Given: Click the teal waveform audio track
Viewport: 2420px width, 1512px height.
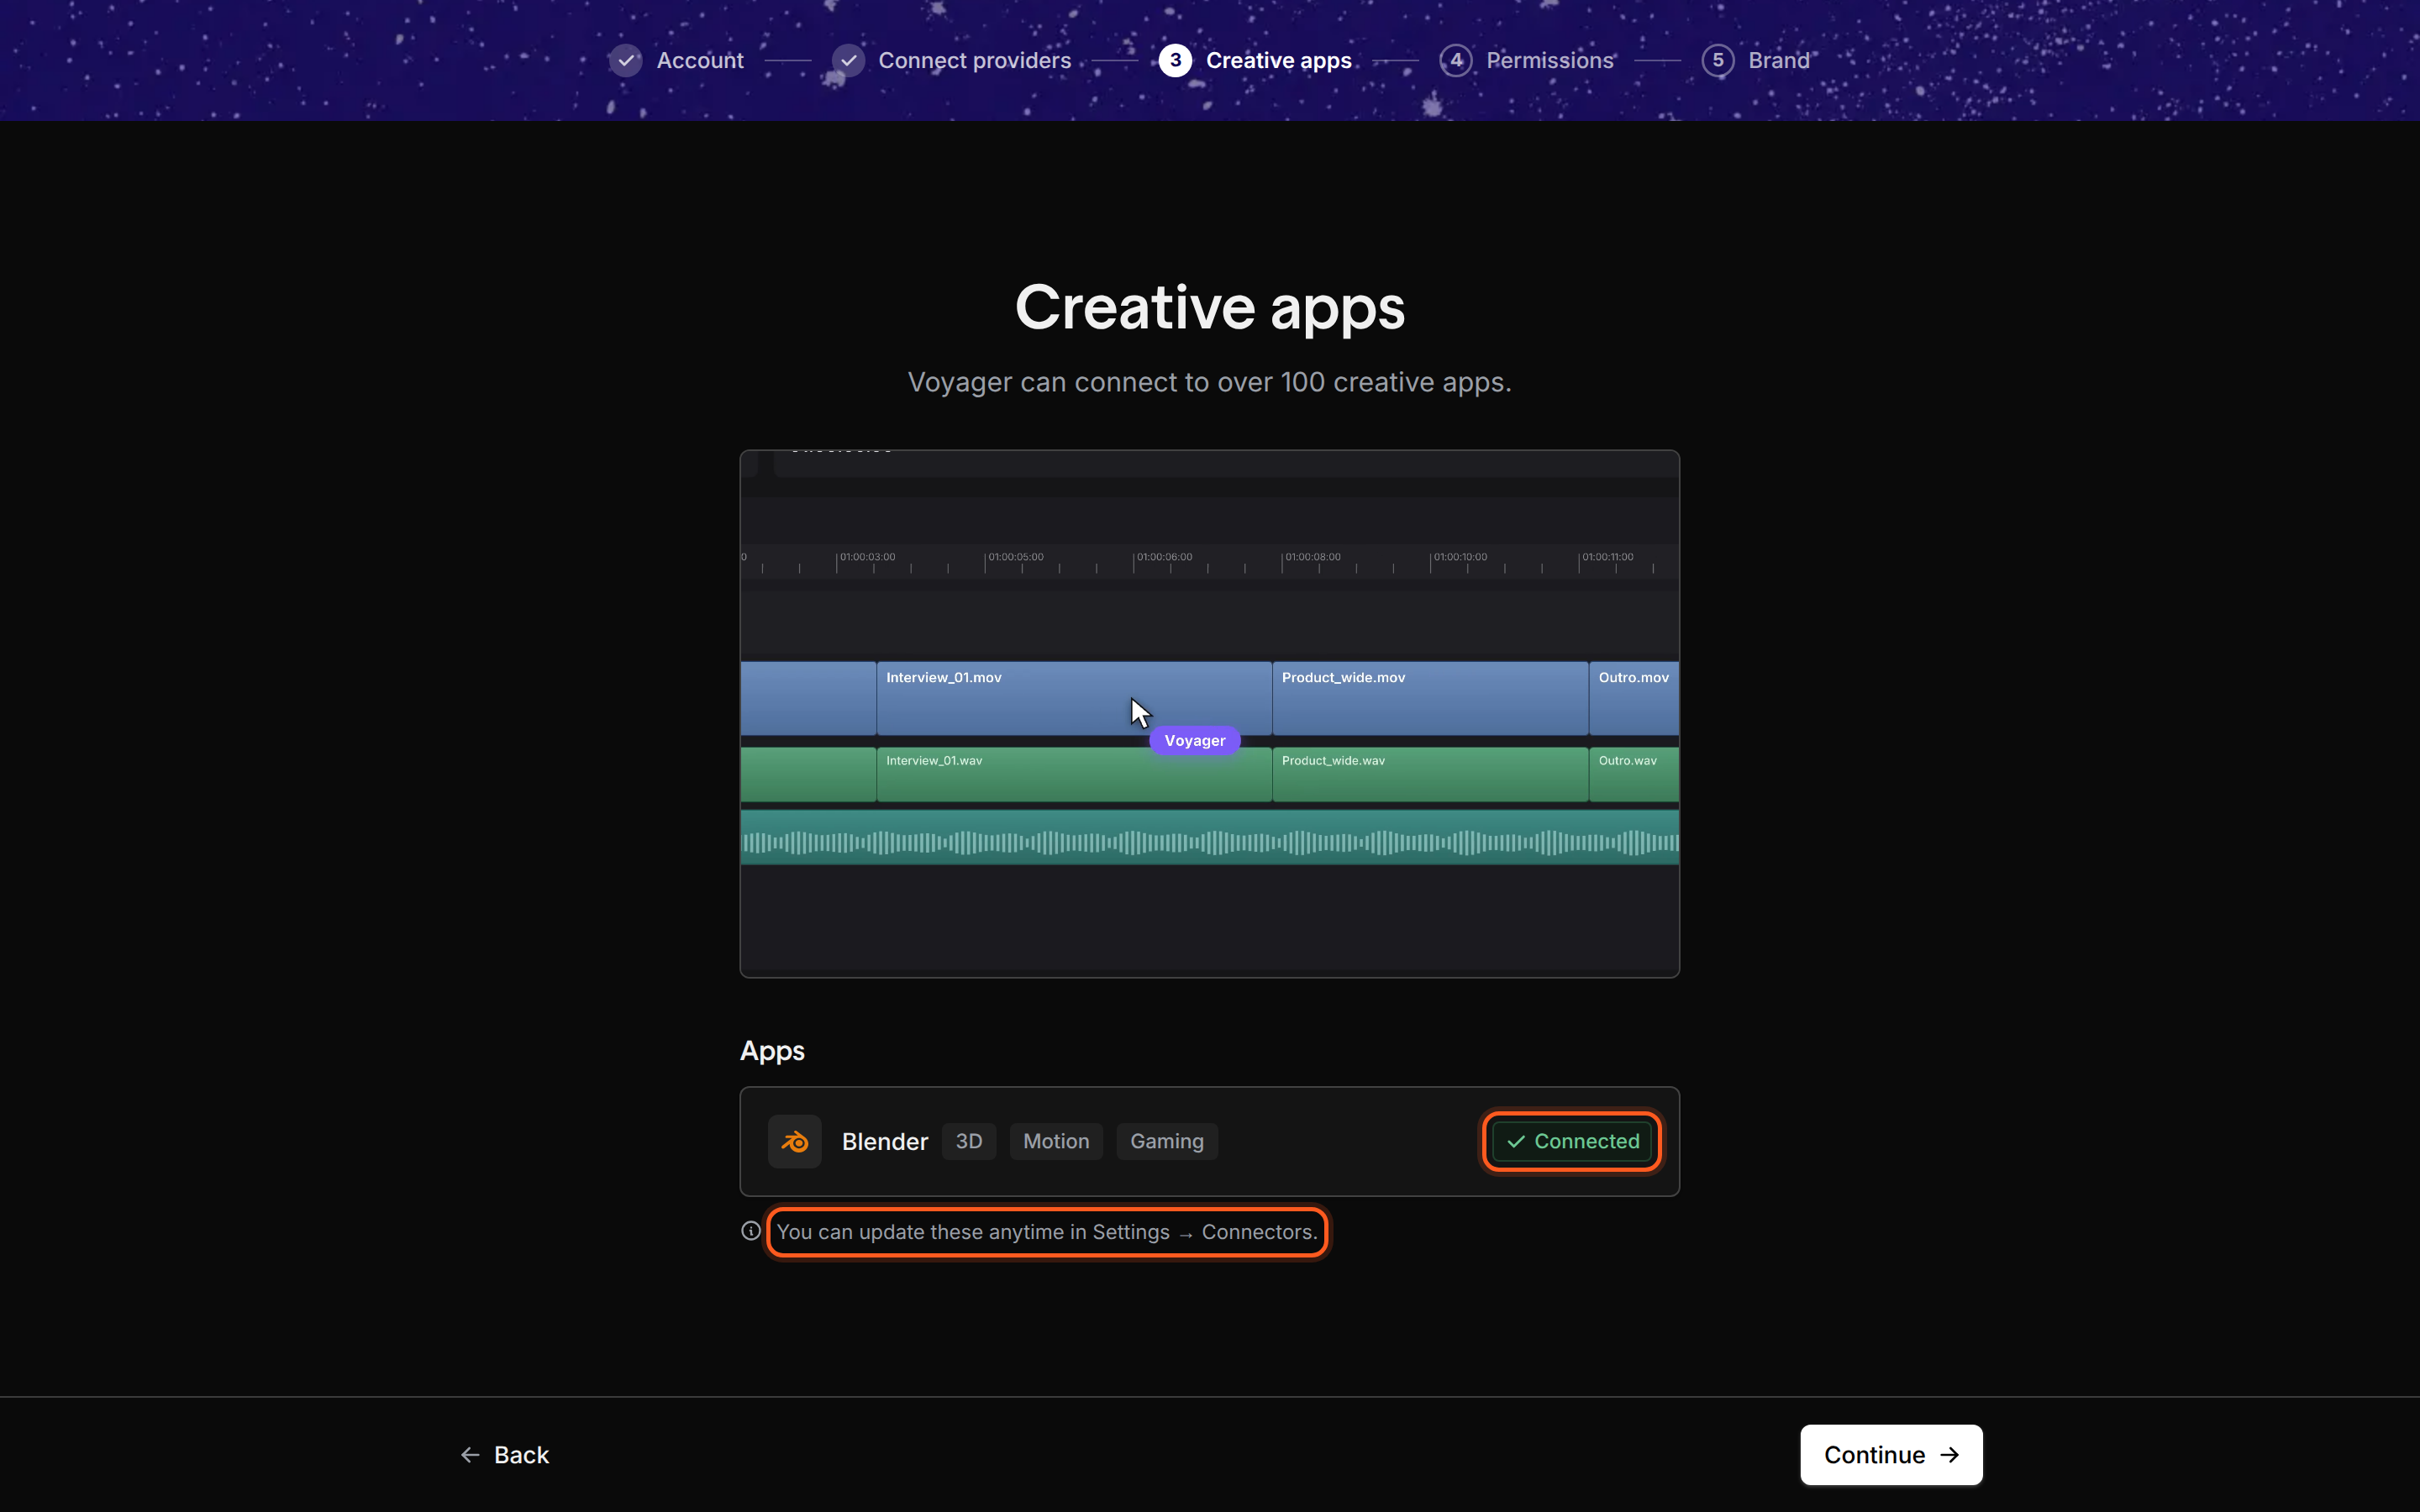Looking at the screenshot, I should click(1209, 838).
